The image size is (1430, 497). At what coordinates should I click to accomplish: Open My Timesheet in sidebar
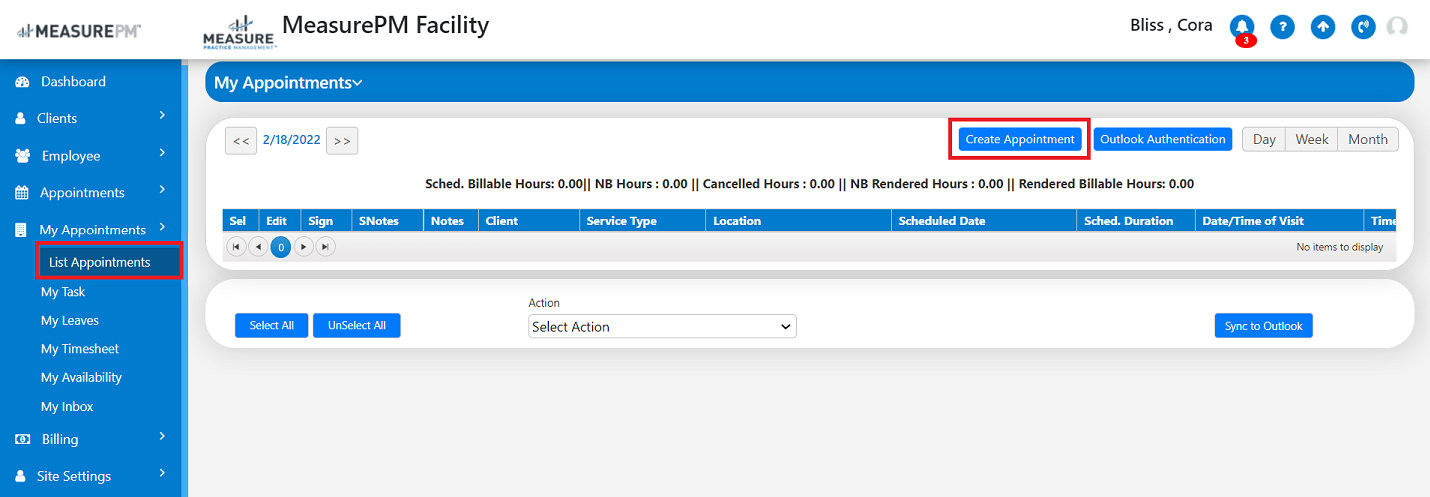pyautogui.click(x=80, y=349)
